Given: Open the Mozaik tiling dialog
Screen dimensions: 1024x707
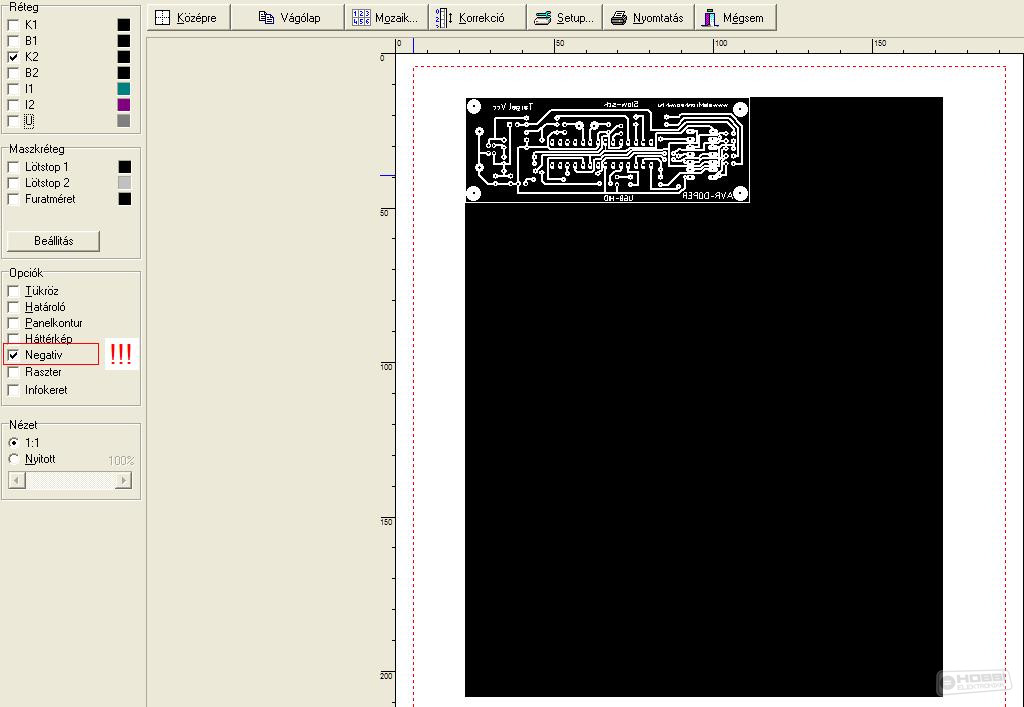Looking at the screenshot, I should (386, 18).
